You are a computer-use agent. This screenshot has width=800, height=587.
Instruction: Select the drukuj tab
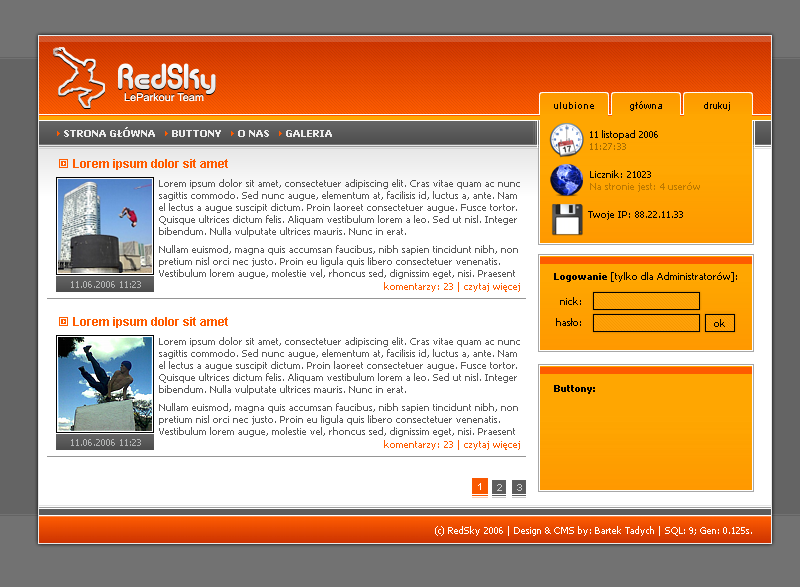pyautogui.click(x=717, y=105)
